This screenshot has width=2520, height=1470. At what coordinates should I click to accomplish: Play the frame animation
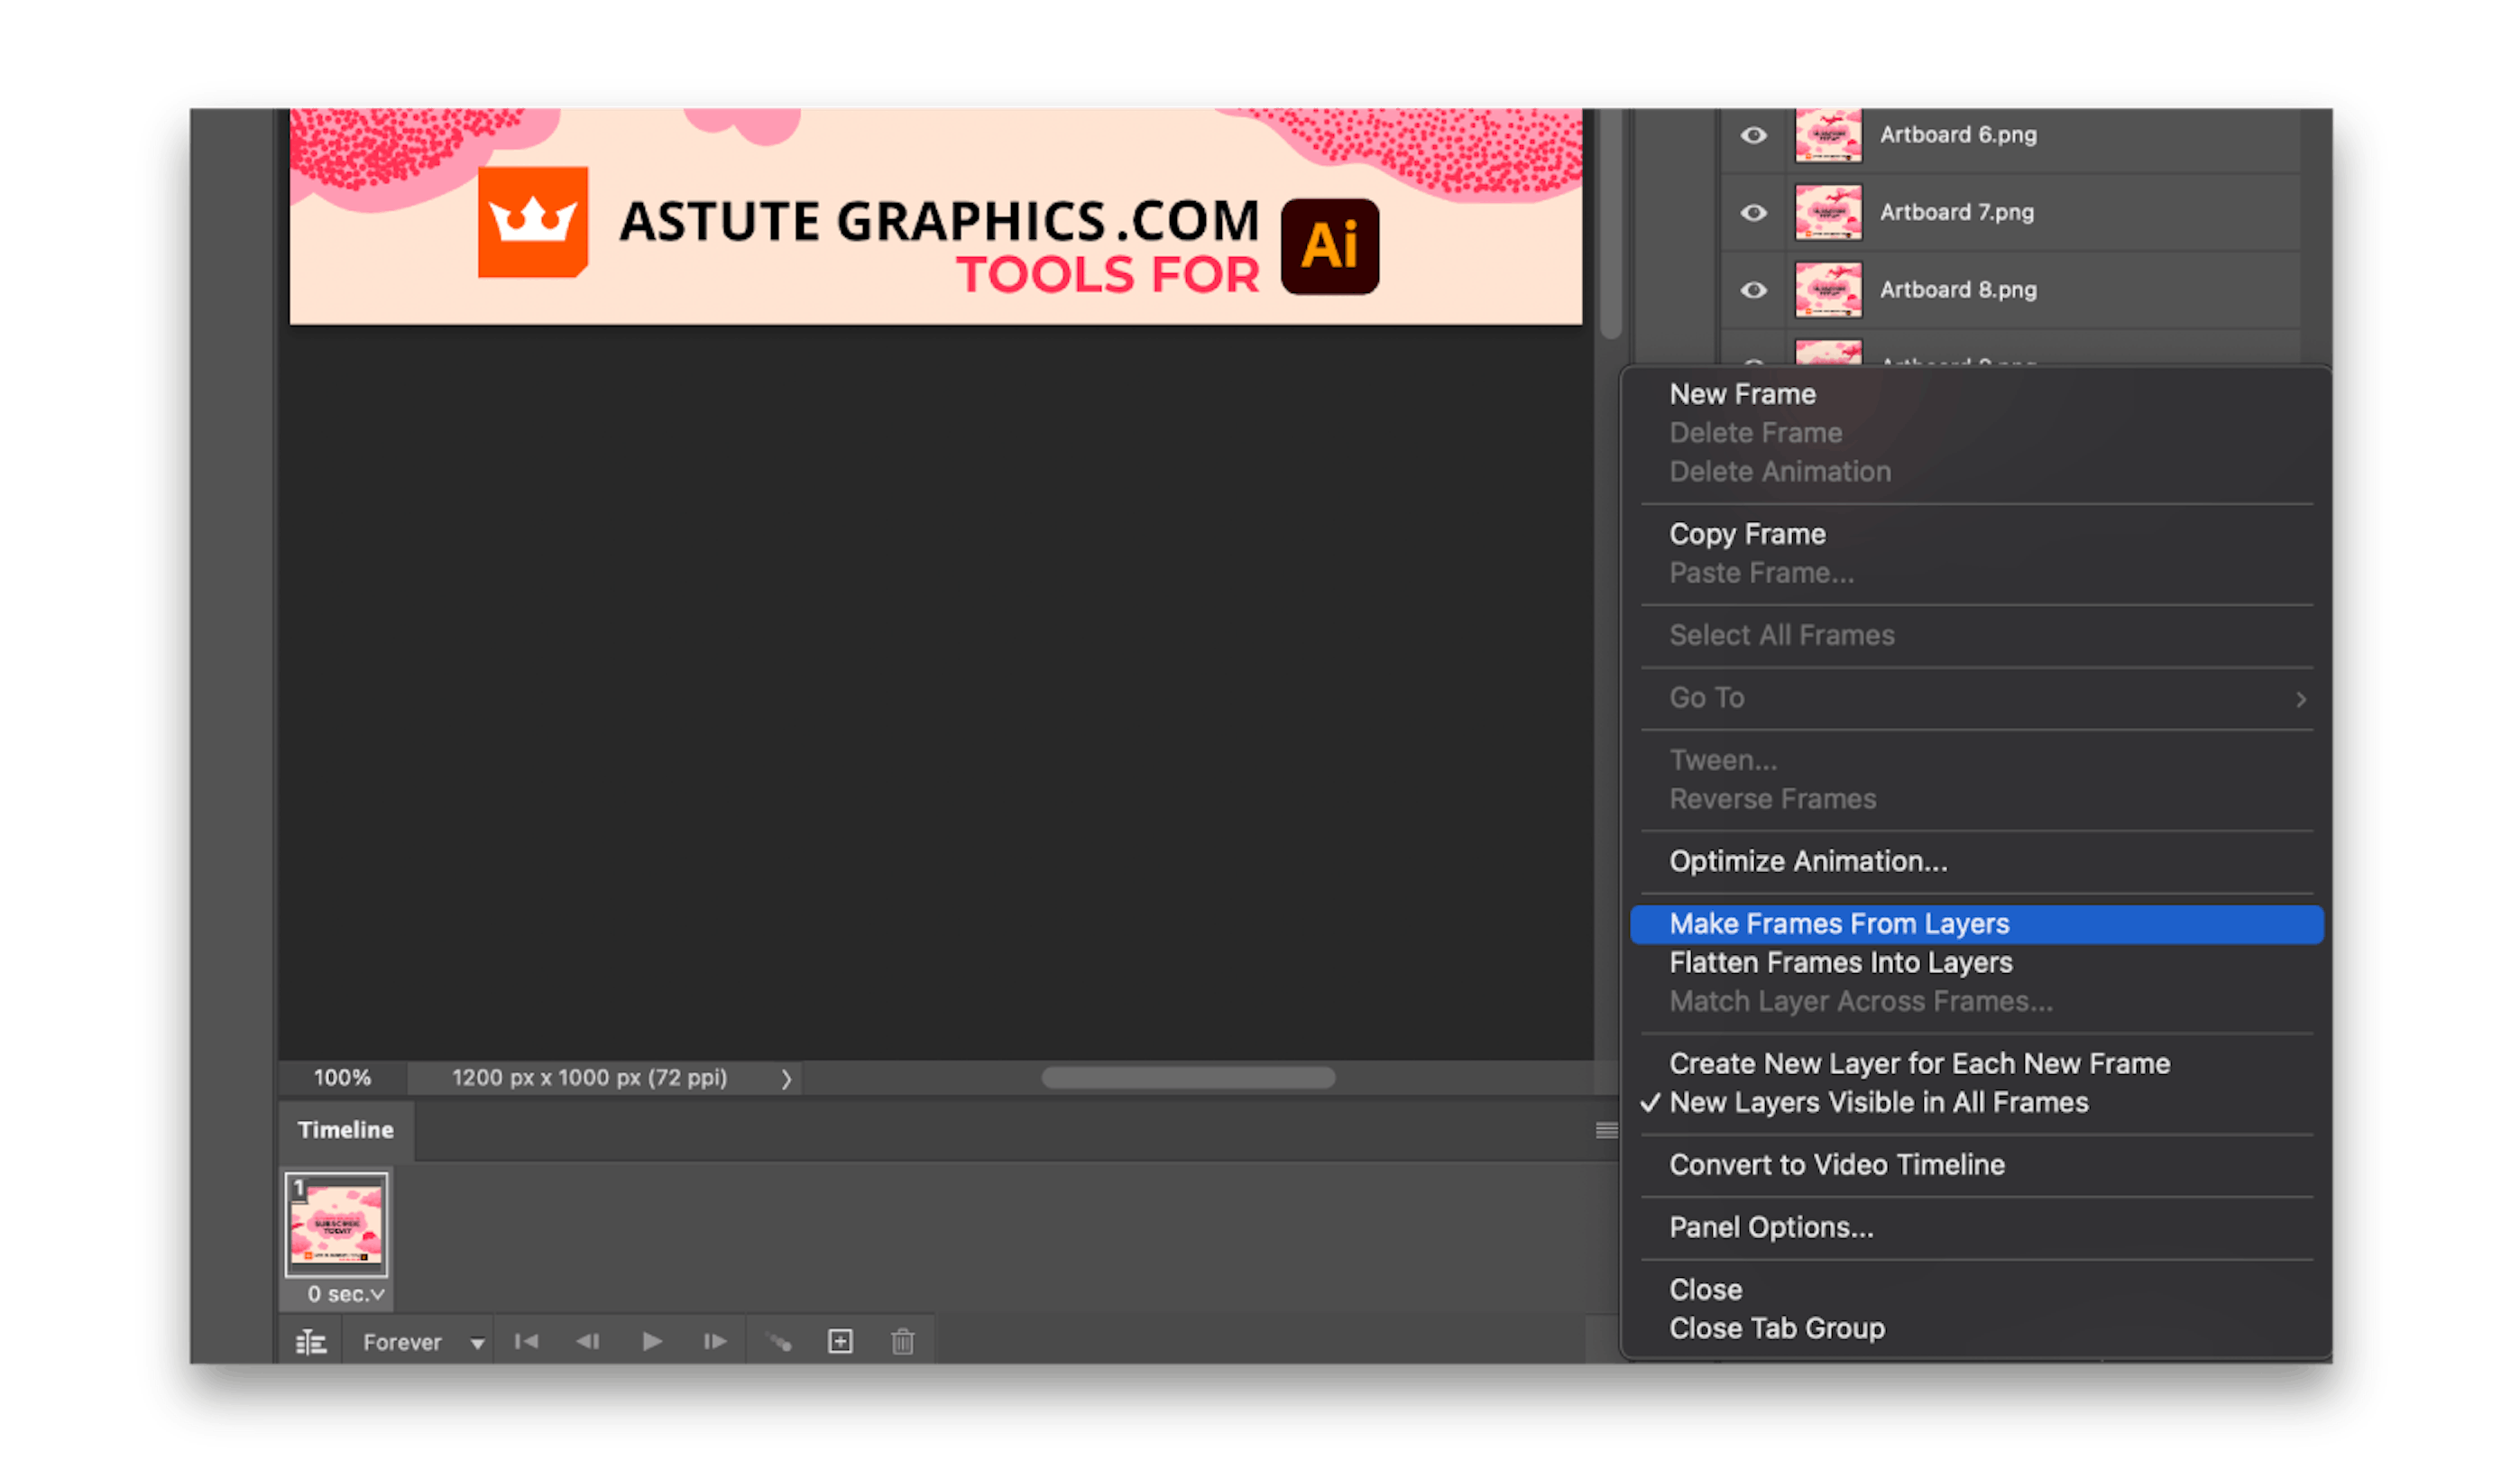pos(652,1341)
